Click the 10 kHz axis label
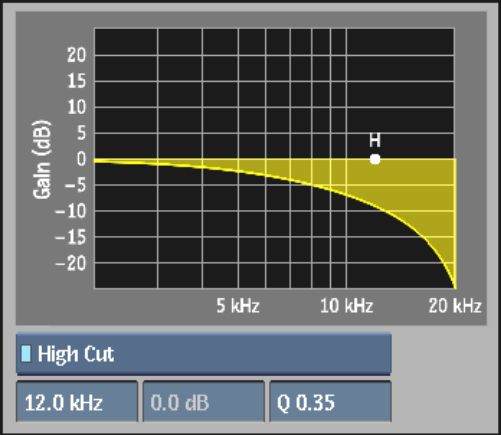The image size is (501, 435). pyautogui.click(x=347, y=305)
